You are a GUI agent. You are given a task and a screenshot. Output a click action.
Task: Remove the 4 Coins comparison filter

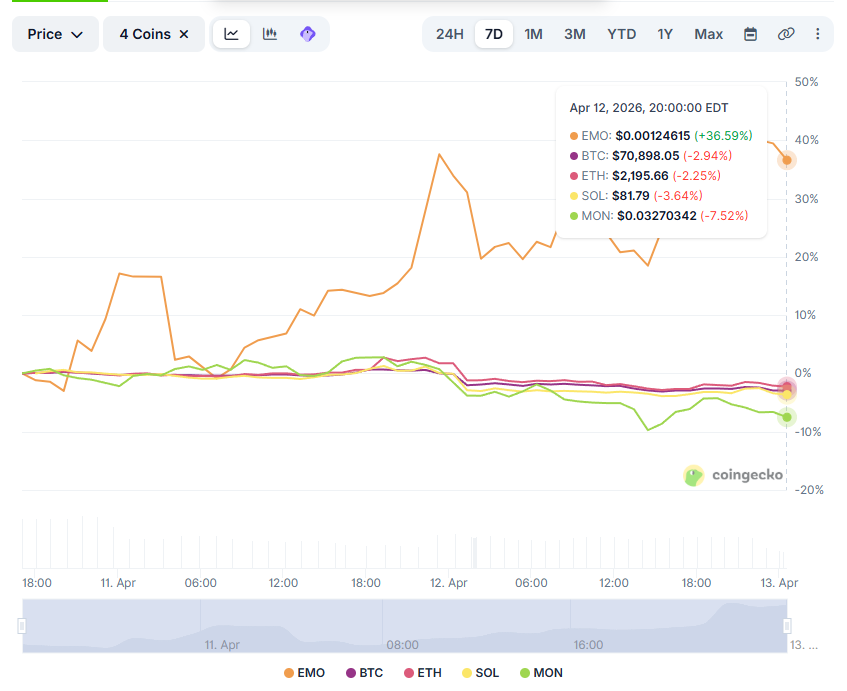(x=184, y=34)
